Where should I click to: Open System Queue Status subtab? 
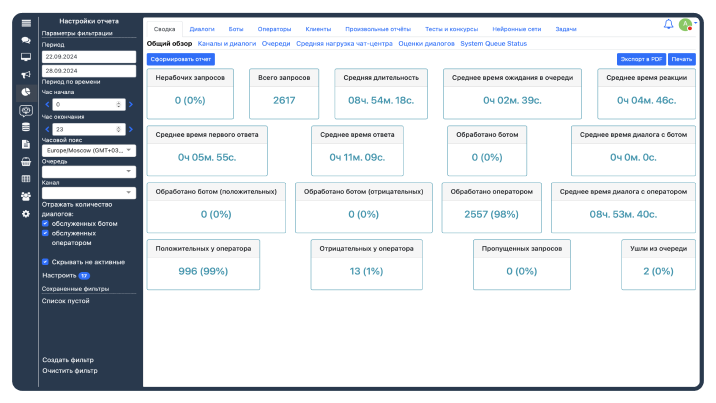[494, 44]
